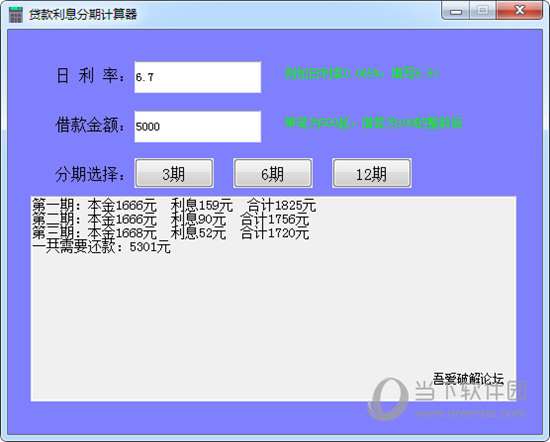Click the 一共需要还款 total line

[101, 247]
